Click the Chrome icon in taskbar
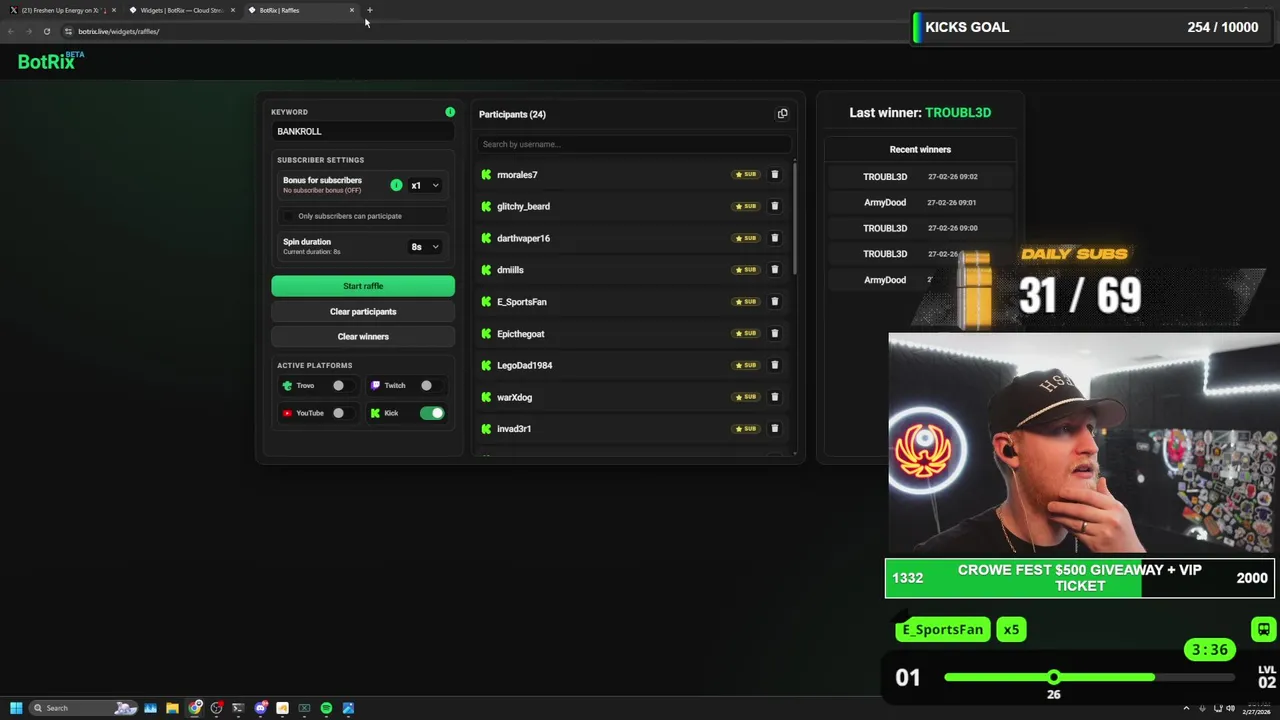The image size is (1280, 720). tap(195, 708)
